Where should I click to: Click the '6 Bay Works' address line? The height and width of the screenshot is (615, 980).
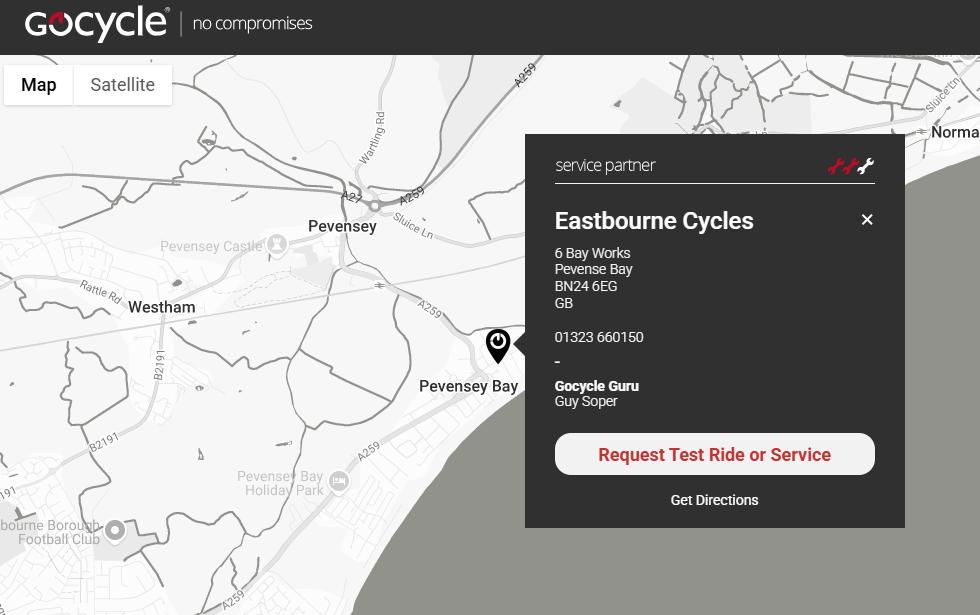[x=592, y=253]
